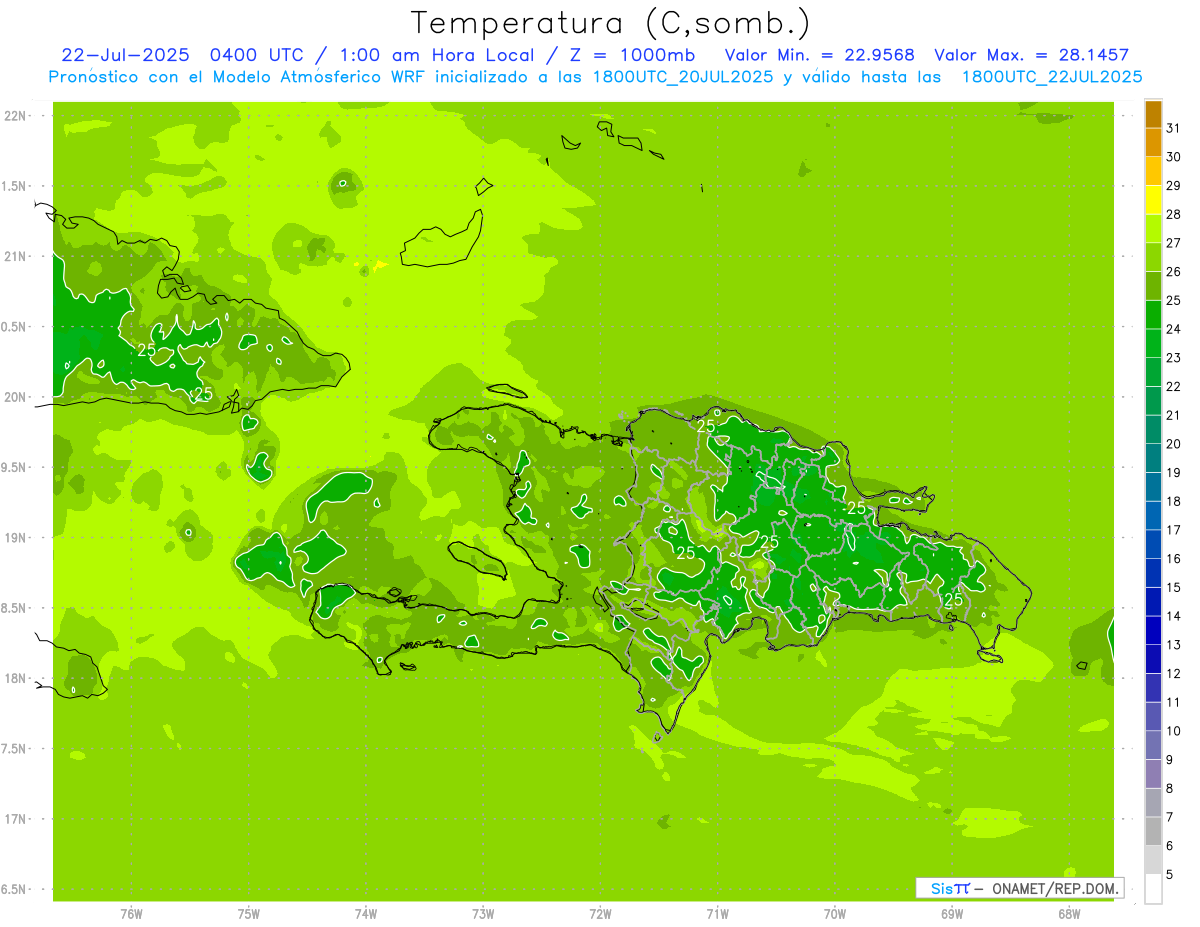
Task: Click the 69W longitude axis label
Action: (x=952, y=913)
